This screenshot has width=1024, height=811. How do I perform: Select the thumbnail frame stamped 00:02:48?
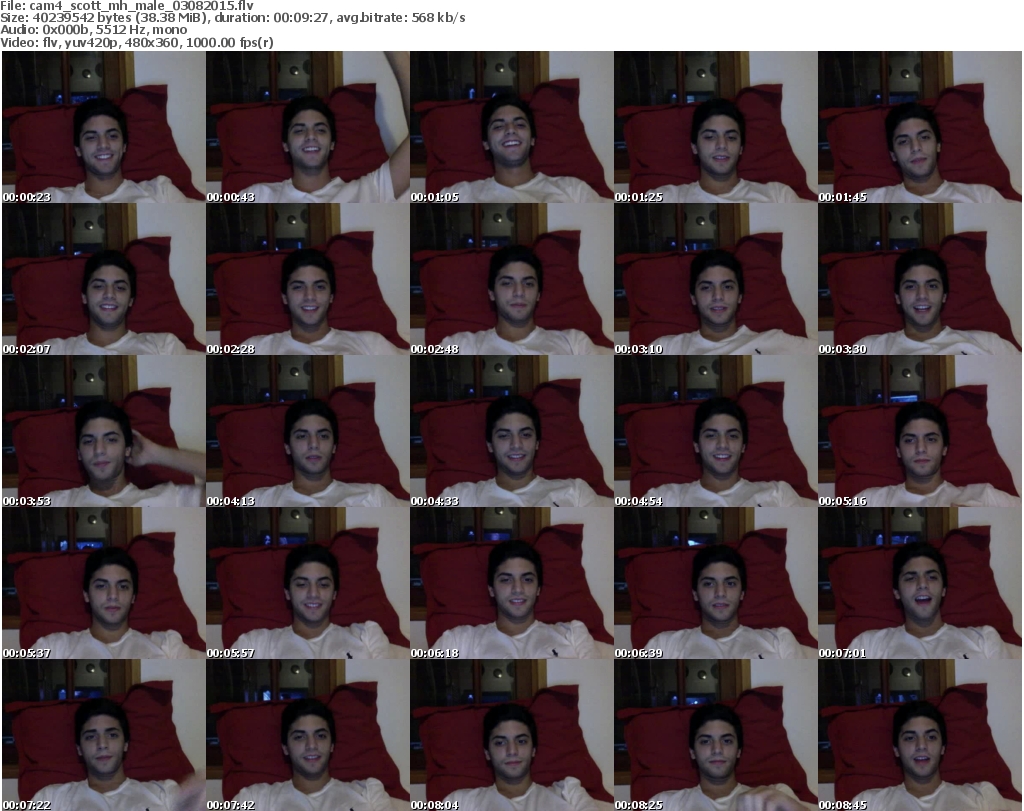pyautogui.click(x=511, y=279)
